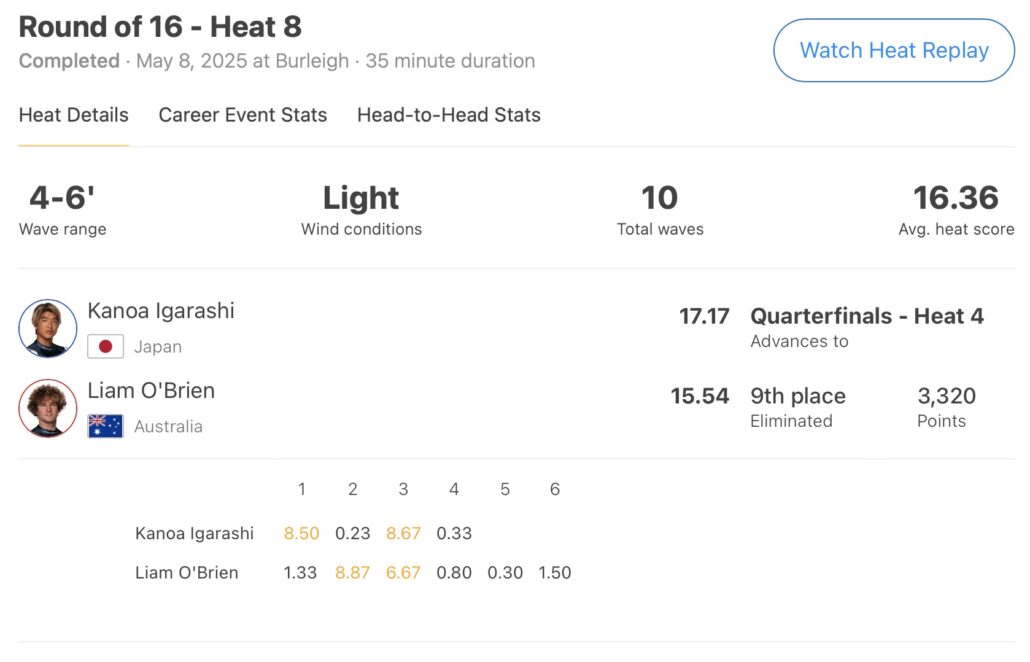Screen dimensions: 1030x662
Task: Click the Watch Heat Replay button
Action: (893, 51)
